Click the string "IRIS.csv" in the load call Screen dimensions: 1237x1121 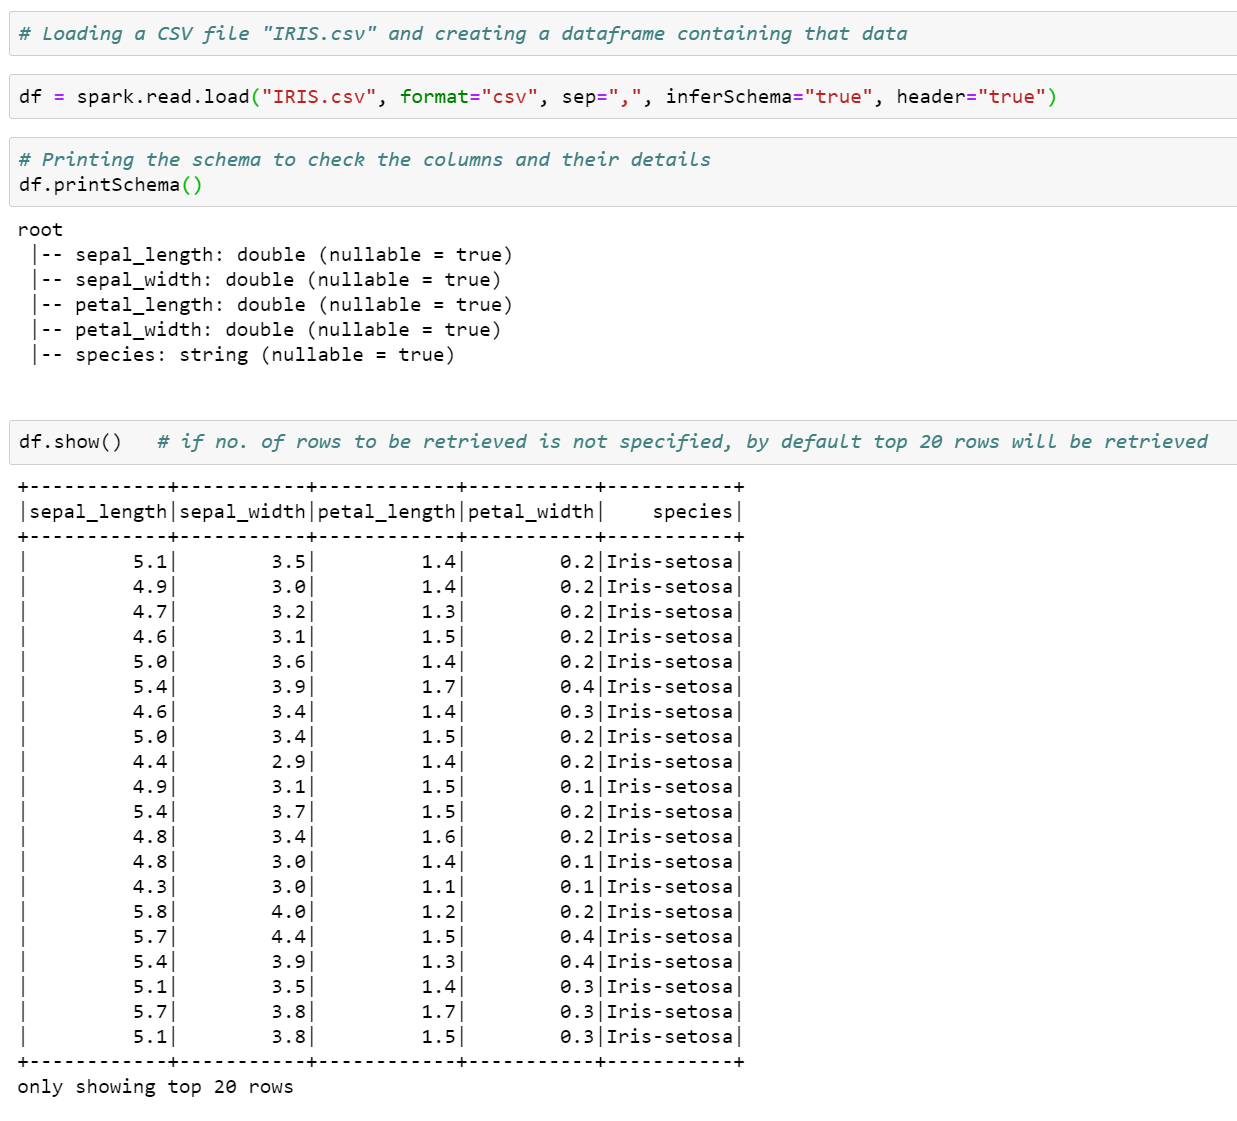[320, 97]
